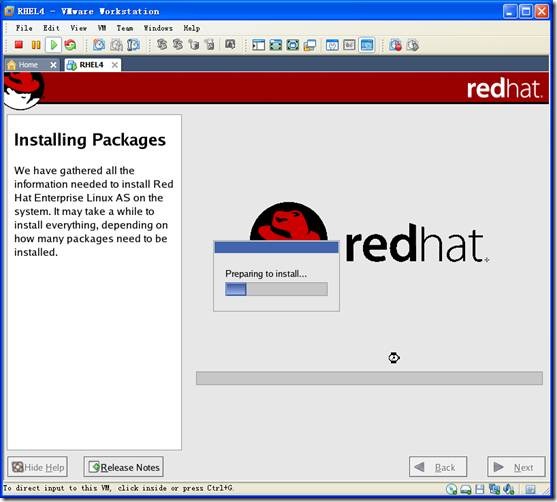Enter Full Screen mode icon
The height and width of the screenshot is (502, 557).
[x=293, y=45]
